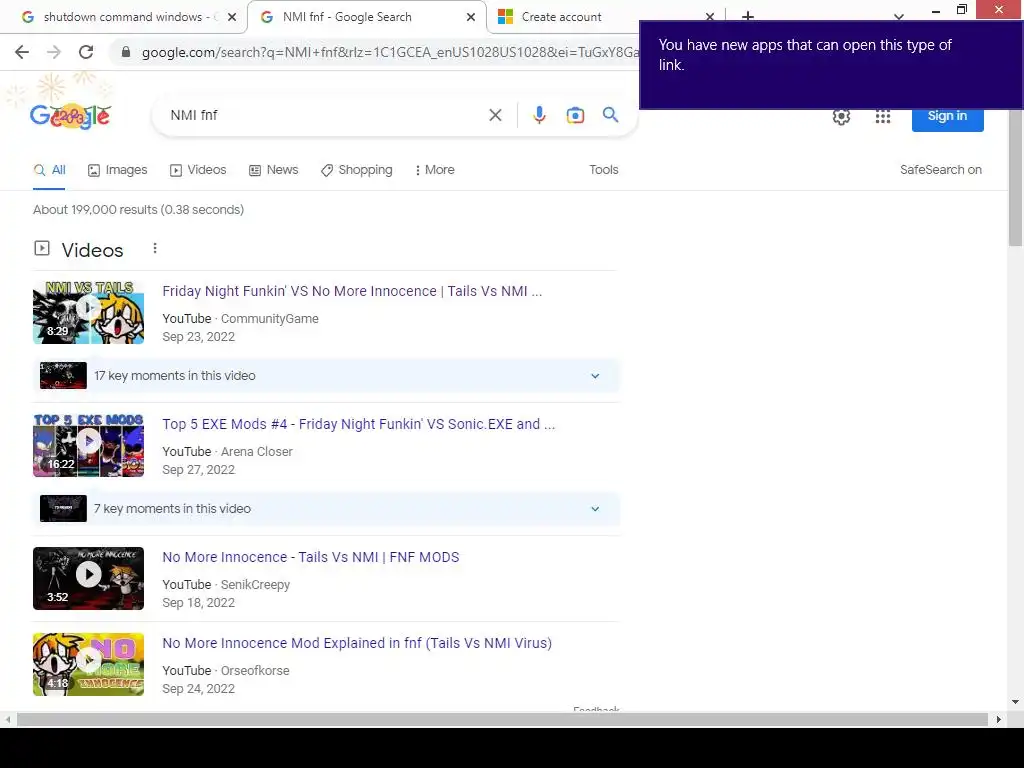Open search by image camera icon
This screenshot has height=768, width=1024.
[575, 116]
